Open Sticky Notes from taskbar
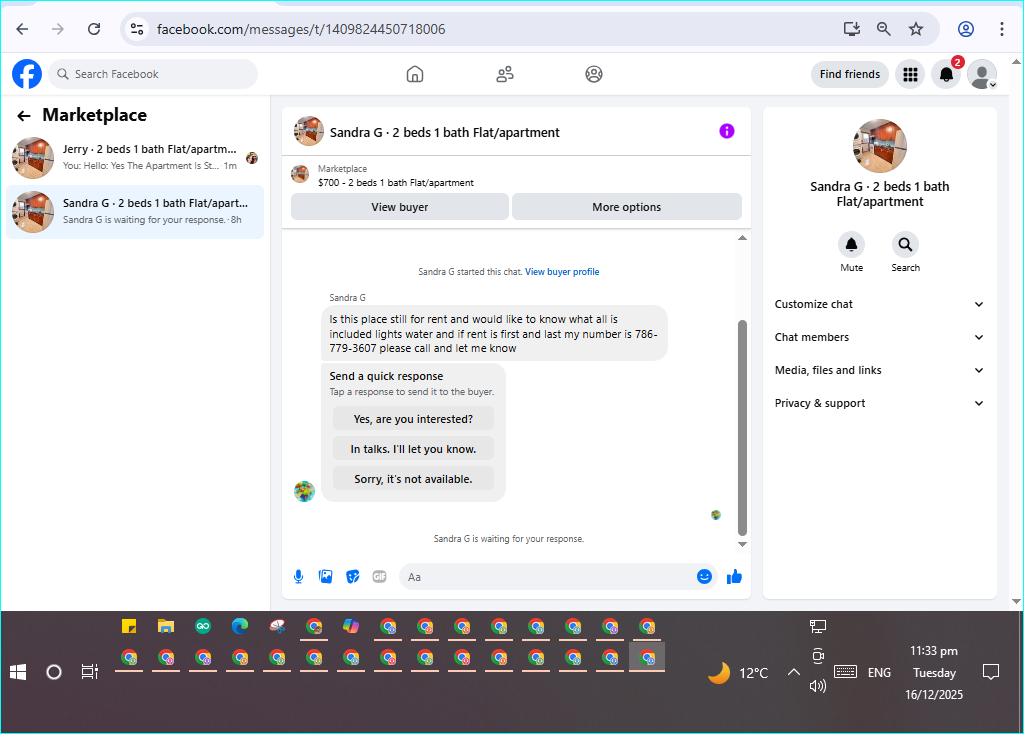The width and height of the screenshot is (1024, 734). pos(129,626)
